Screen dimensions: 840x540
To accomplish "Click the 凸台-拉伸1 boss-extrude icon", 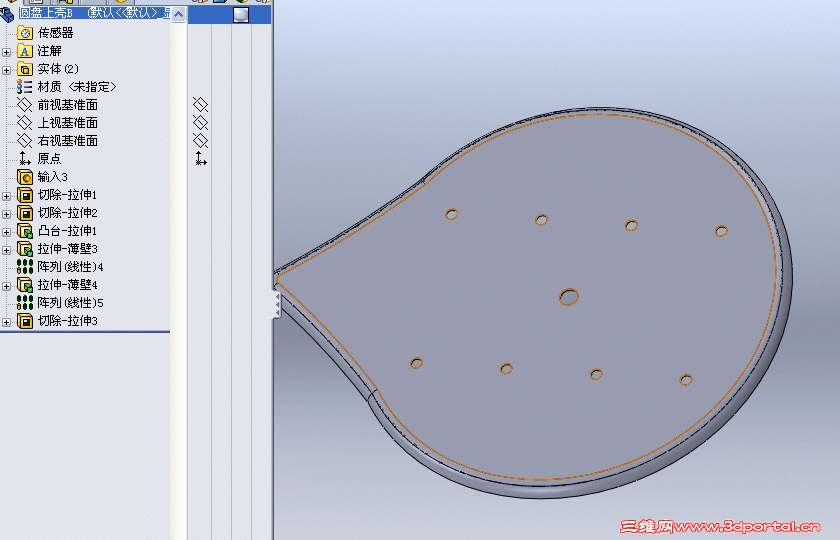I will point(25,231).
